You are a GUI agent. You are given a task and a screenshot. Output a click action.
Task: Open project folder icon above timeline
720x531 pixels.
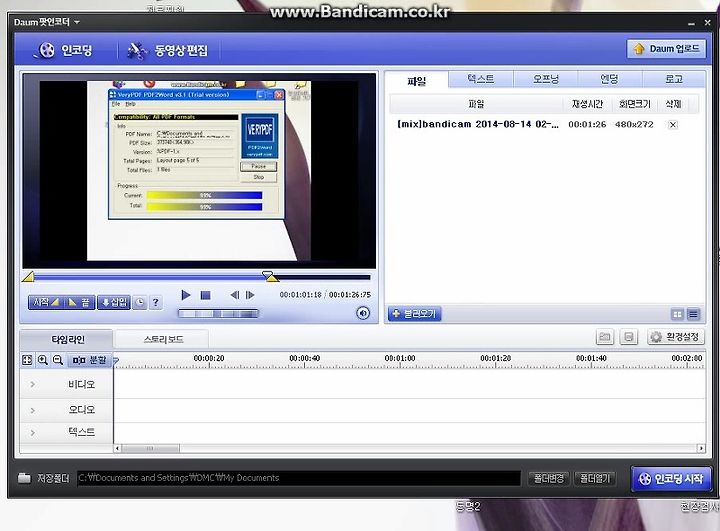[605, 337]
